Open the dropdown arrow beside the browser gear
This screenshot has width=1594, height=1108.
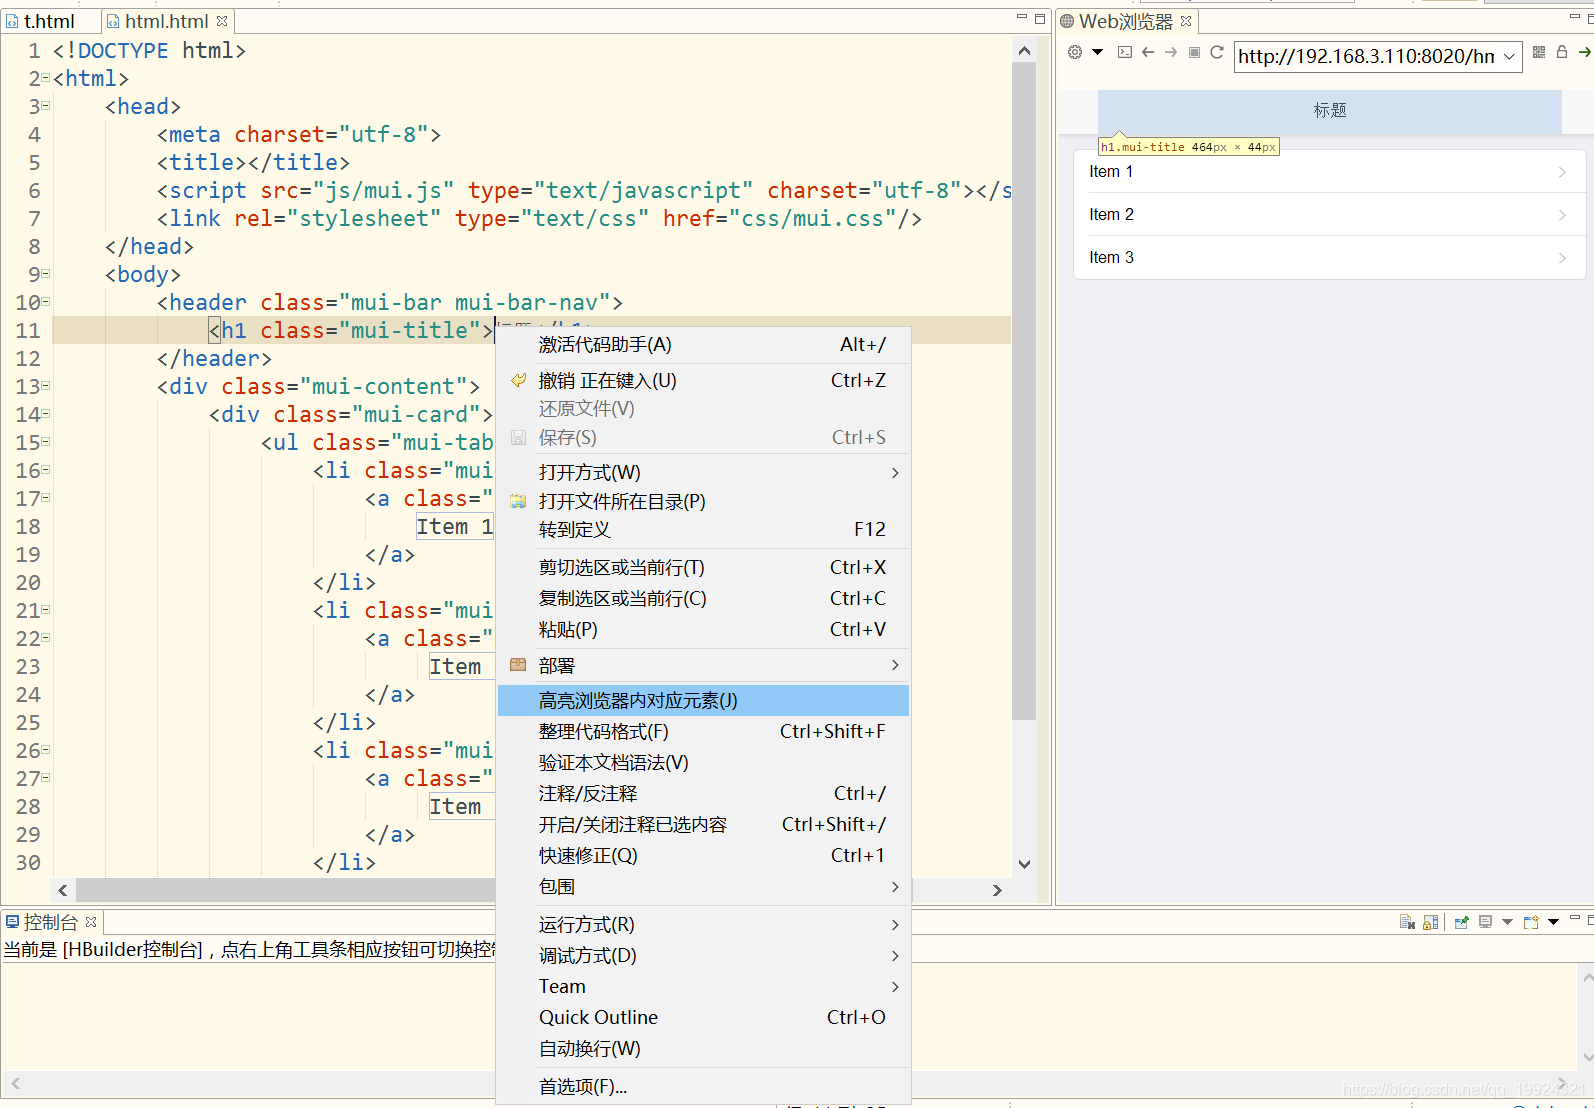click(x=1097, y=52)
